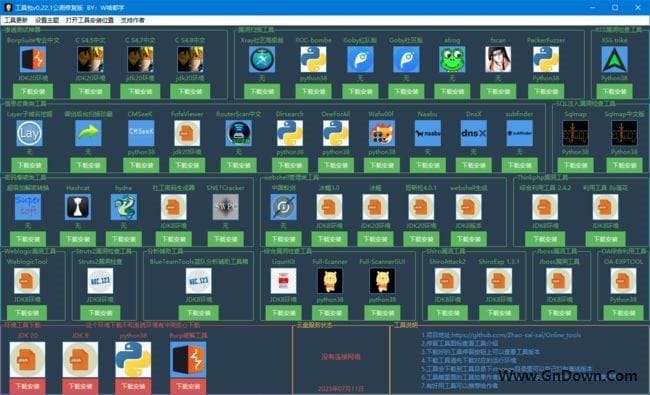Viewport: 650px width, 395px height.
Task: Click the PackerFuzzer python icon
Action: [x=546, y=59]
